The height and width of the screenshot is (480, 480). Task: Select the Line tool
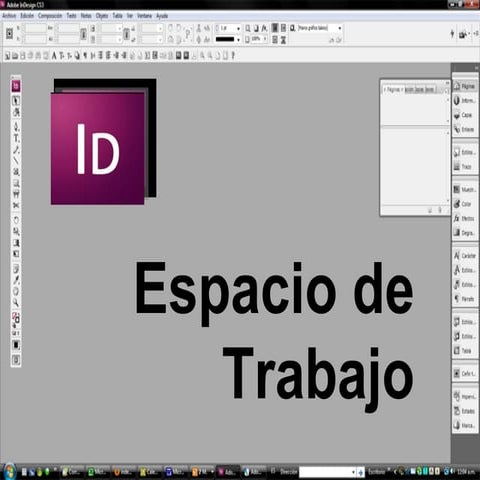click(16, 161)
